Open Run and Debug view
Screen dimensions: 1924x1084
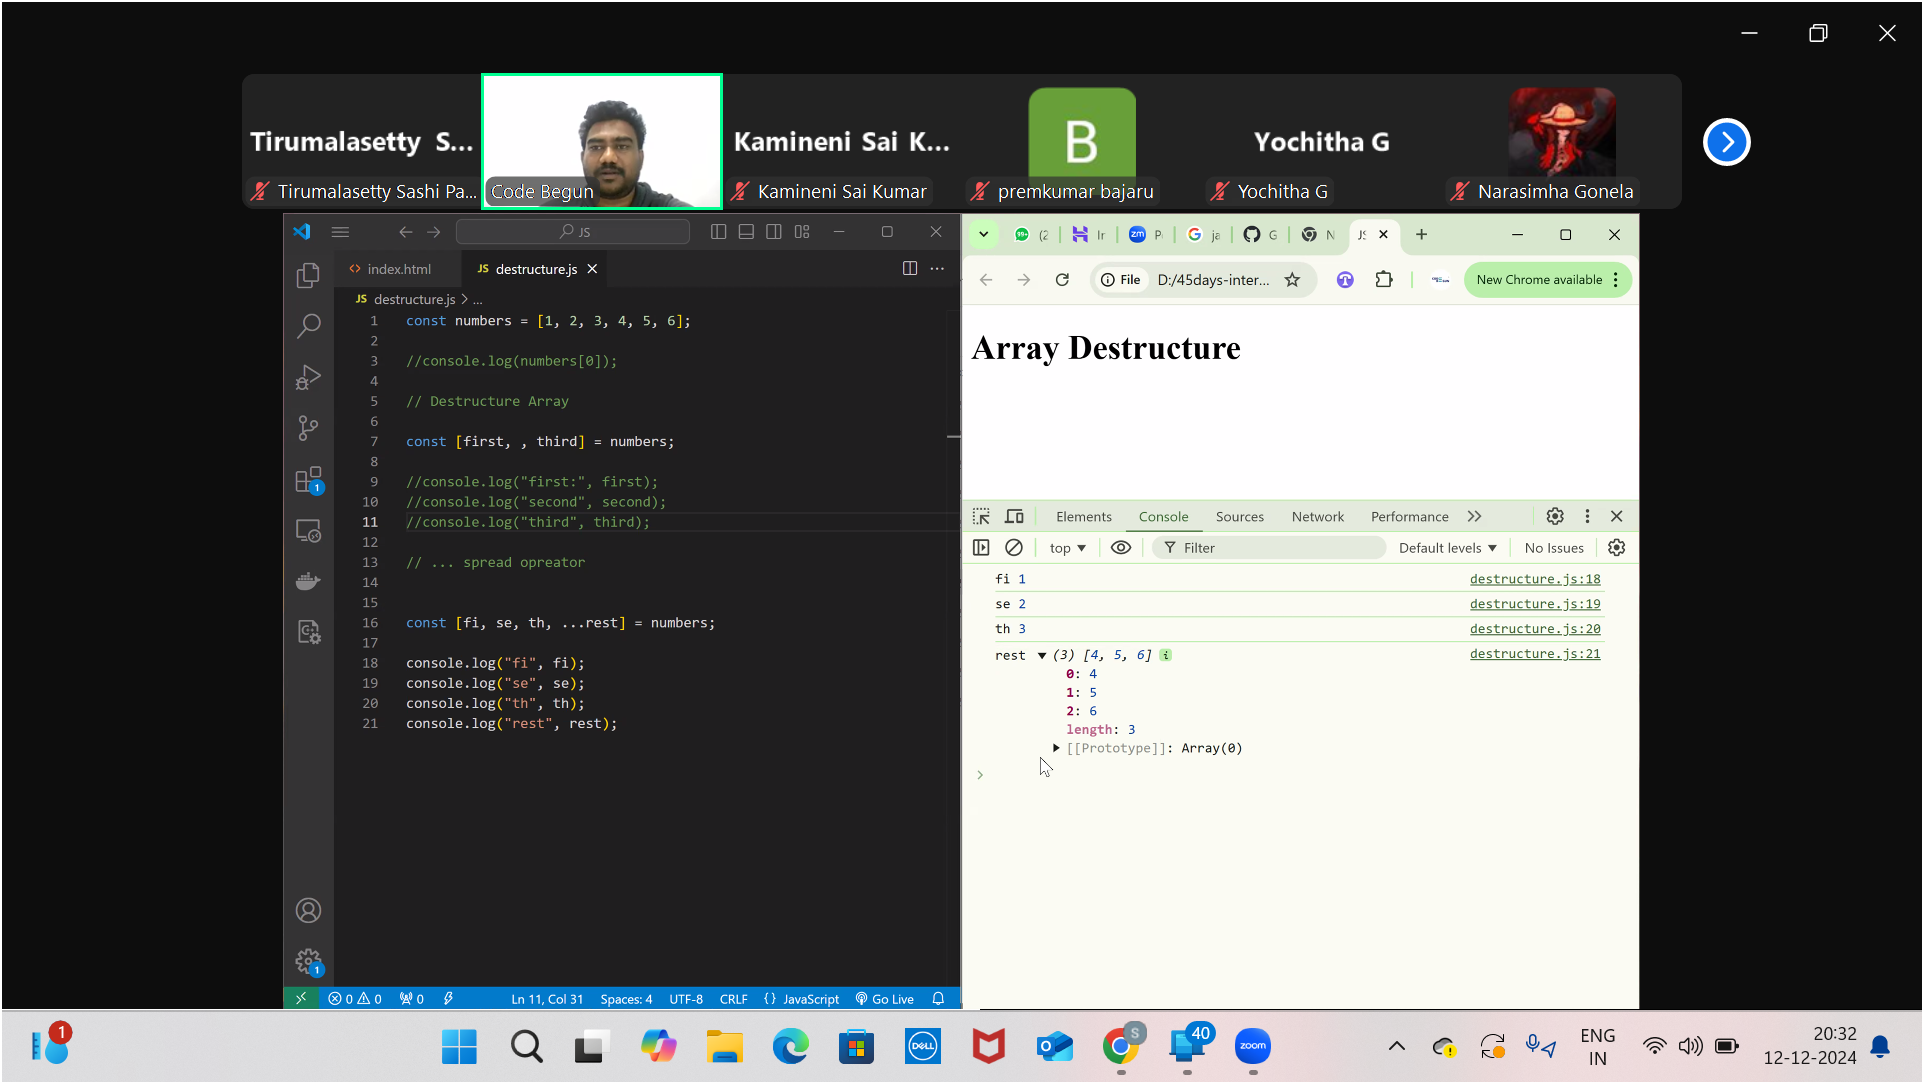[308, 377]
